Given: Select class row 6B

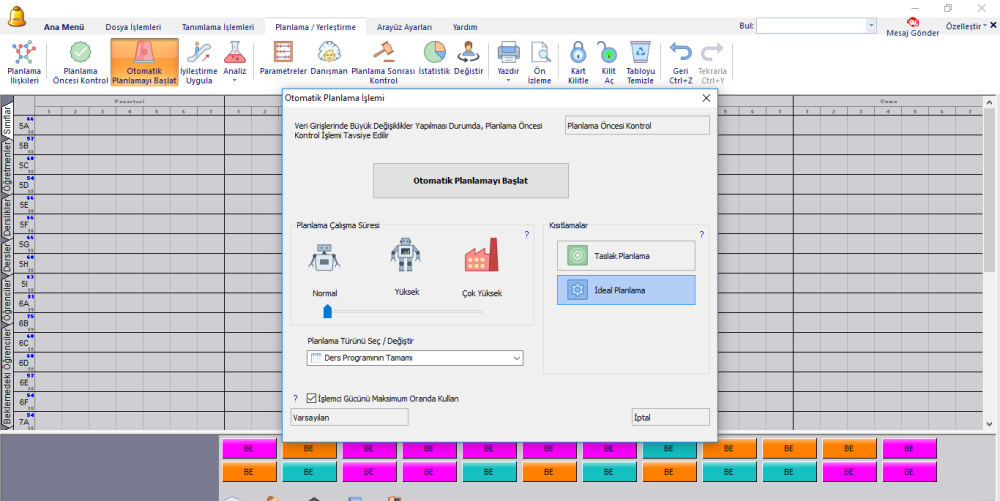Looking at the screenshot, I should click(24, 323).
